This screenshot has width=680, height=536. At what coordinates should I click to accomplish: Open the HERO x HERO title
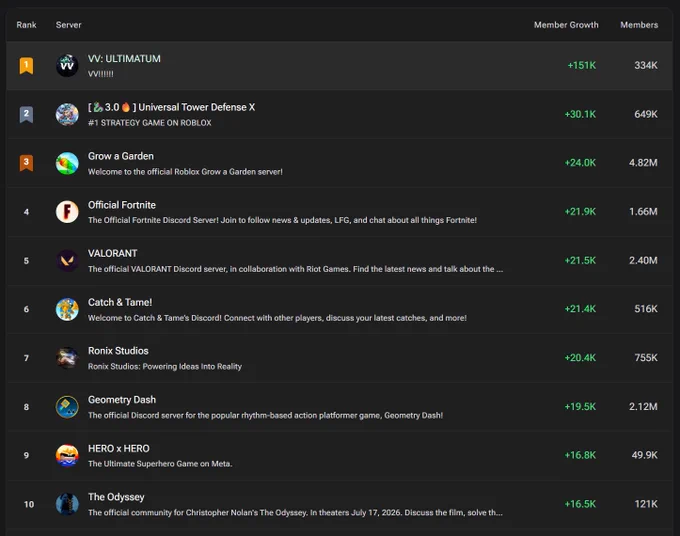tap(118, 448)
